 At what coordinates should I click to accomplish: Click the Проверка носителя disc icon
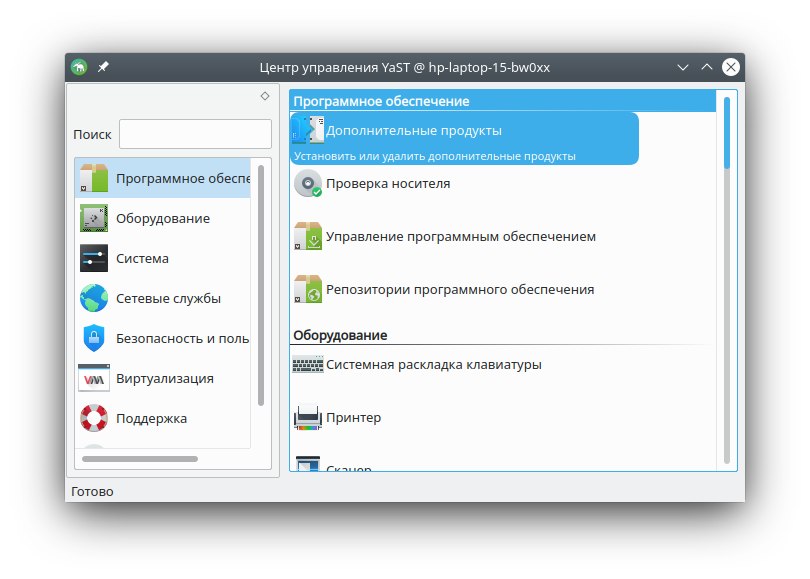click(x=308, y=183)
